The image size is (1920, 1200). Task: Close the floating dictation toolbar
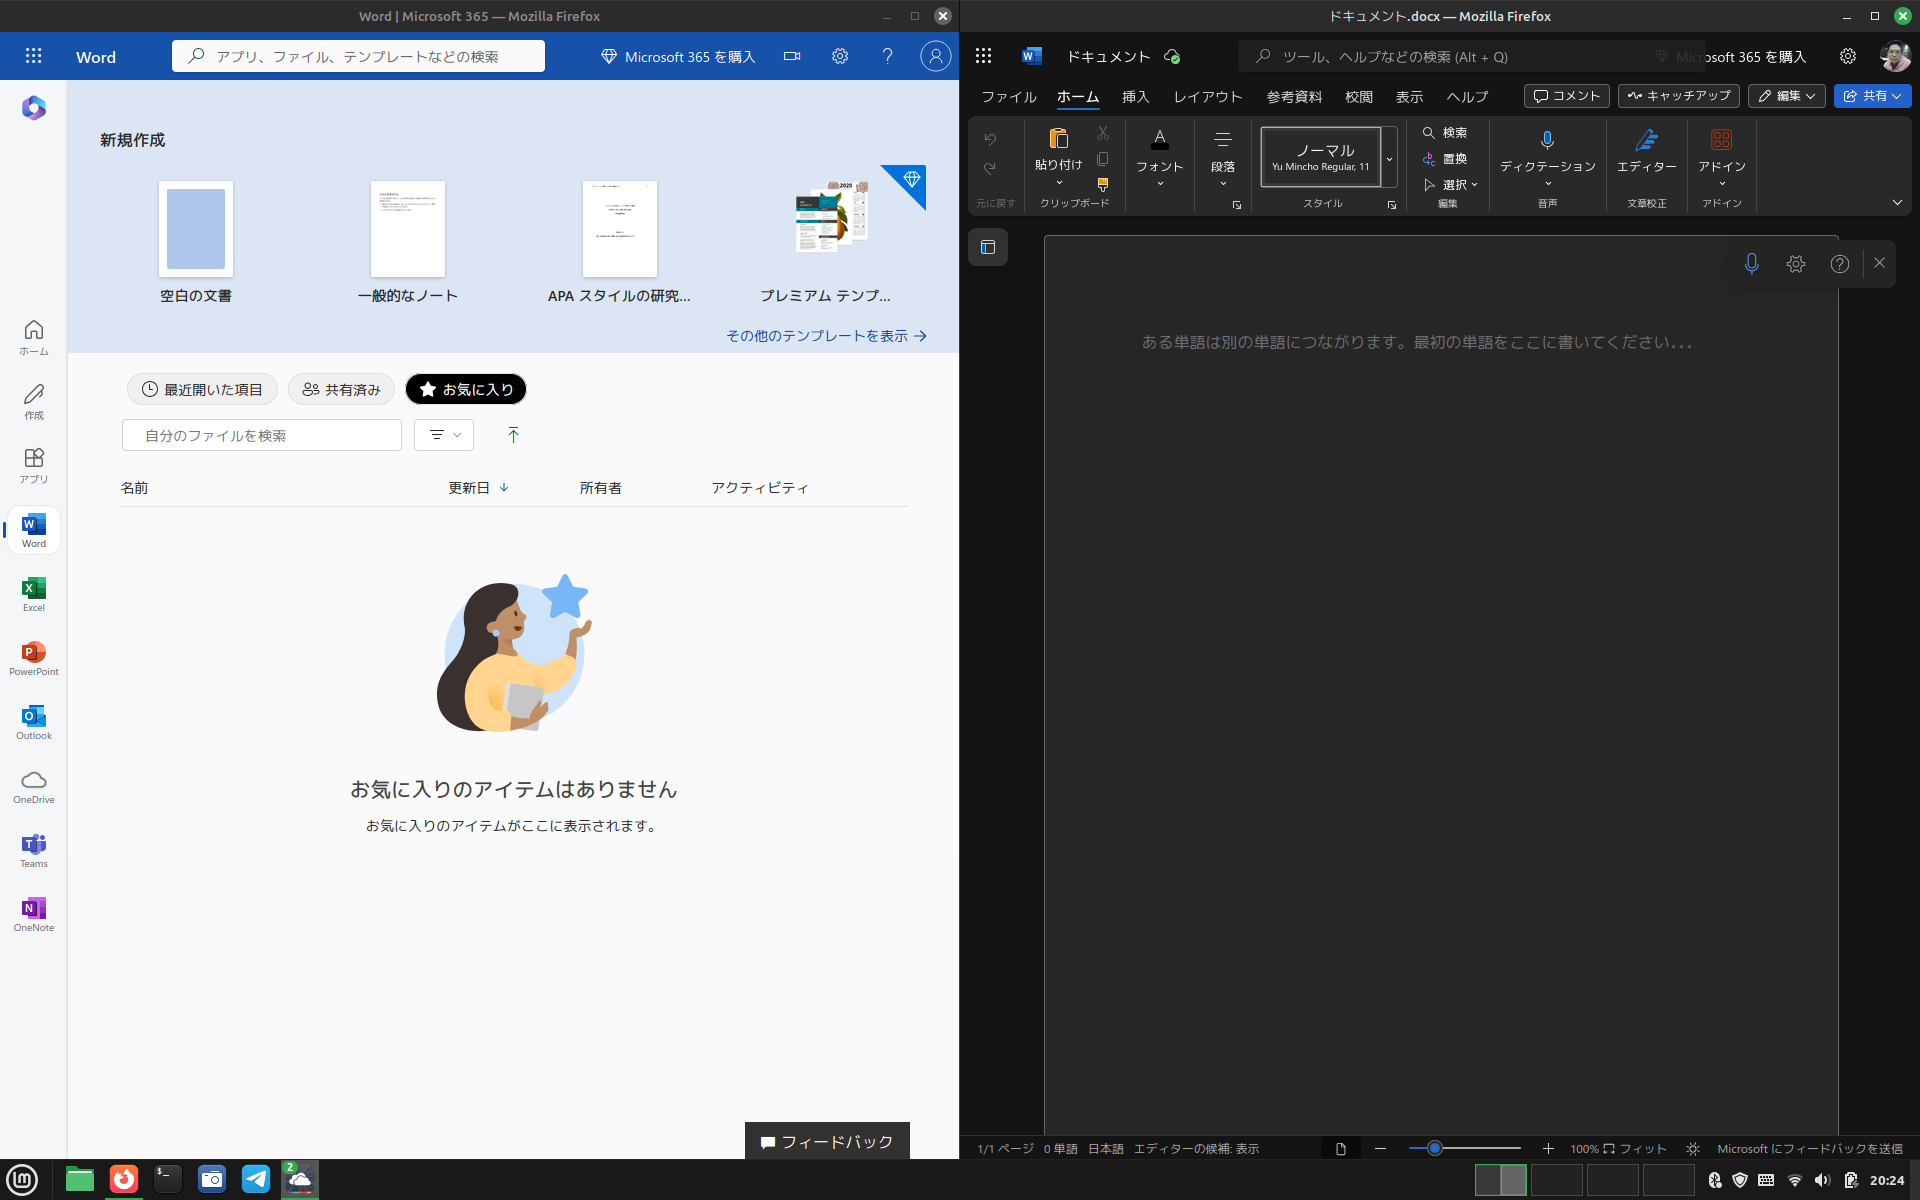[x=1879, y=263]
